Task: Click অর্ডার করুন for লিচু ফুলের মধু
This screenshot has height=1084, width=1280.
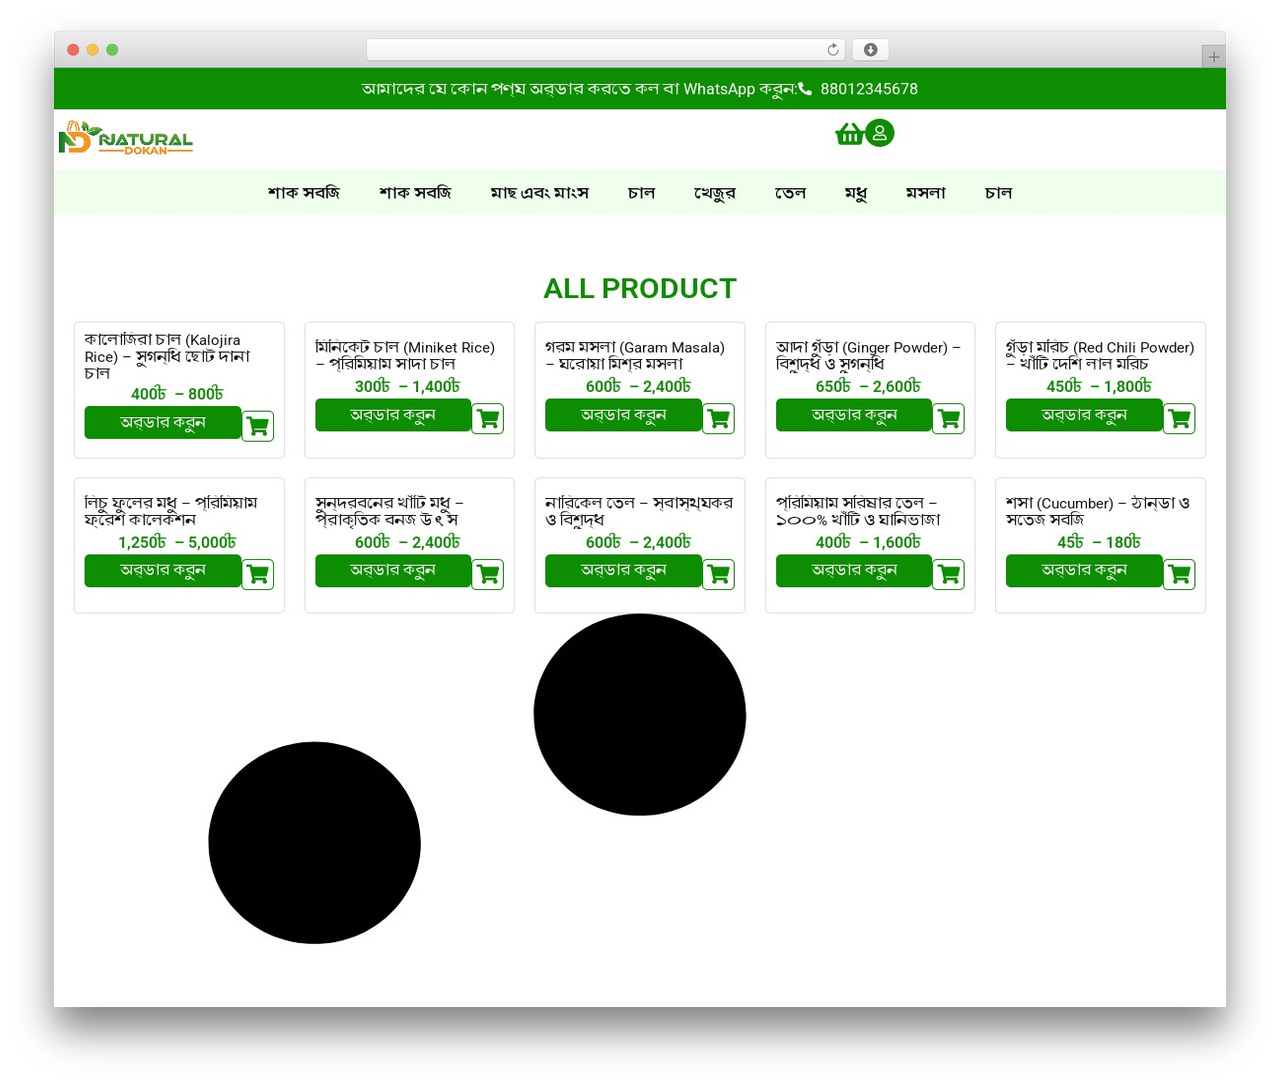Action: [163, 570]
